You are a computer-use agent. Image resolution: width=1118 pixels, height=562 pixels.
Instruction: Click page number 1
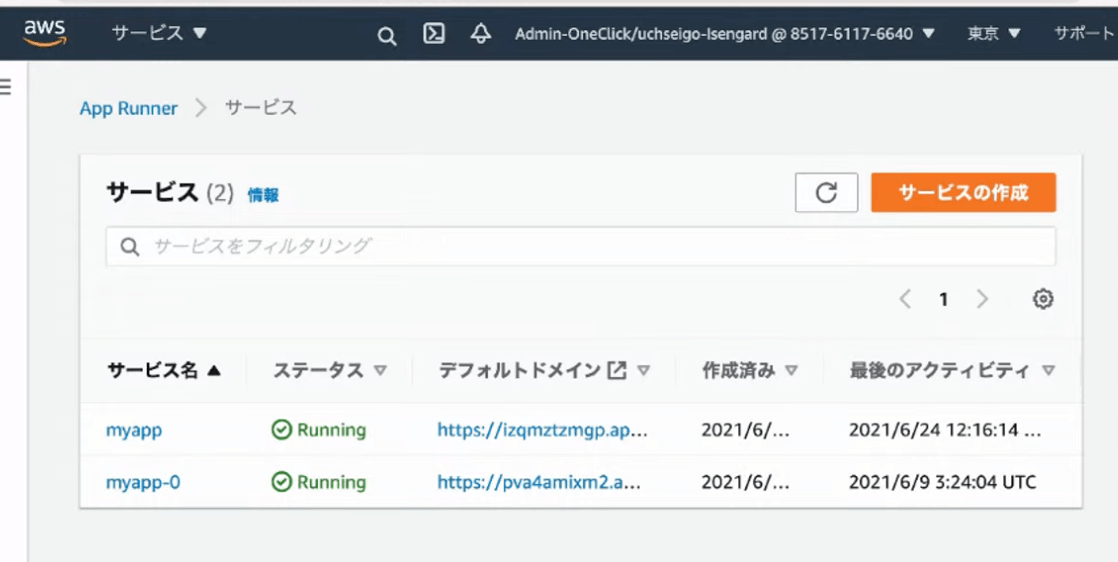click(943, 300)
